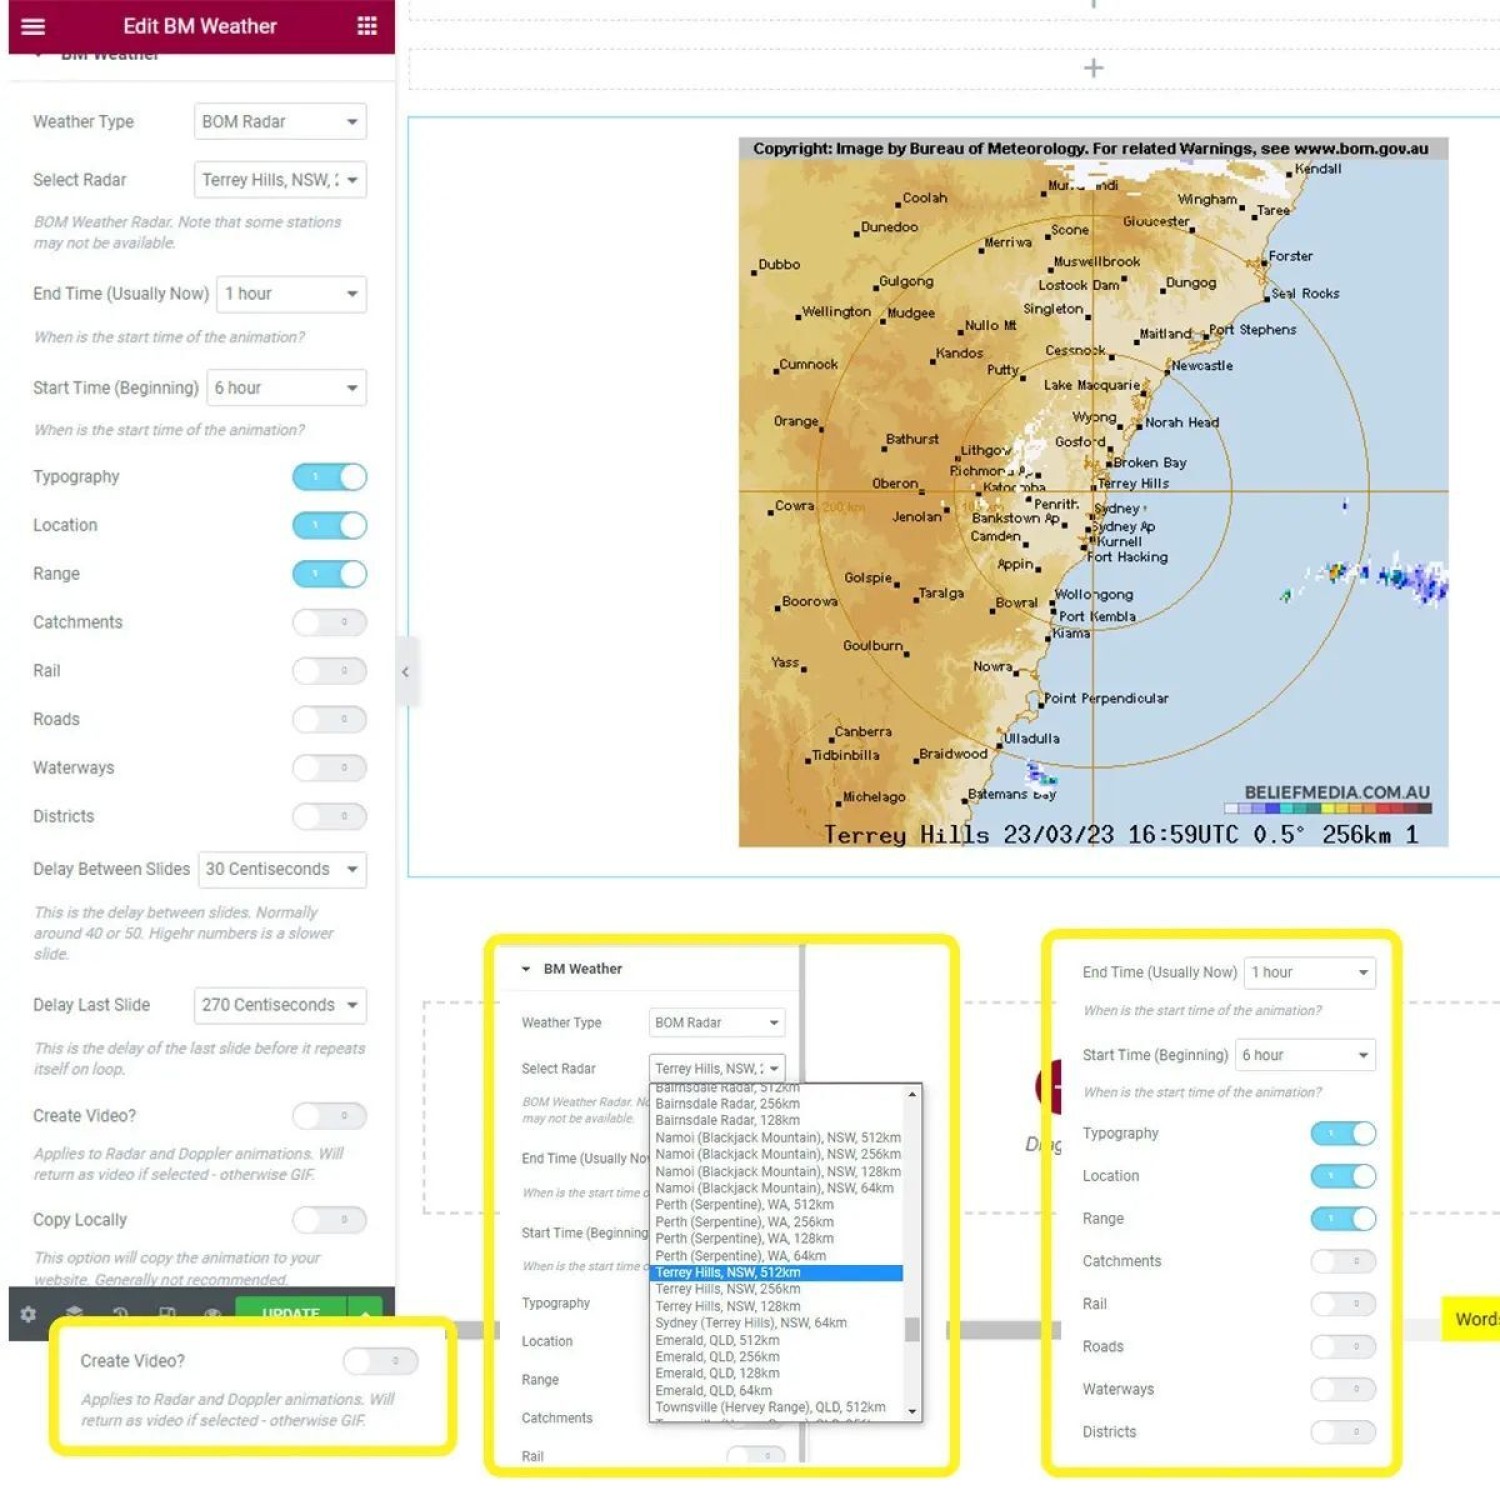Switch responsive mode icon

(x=167, y=1313)
